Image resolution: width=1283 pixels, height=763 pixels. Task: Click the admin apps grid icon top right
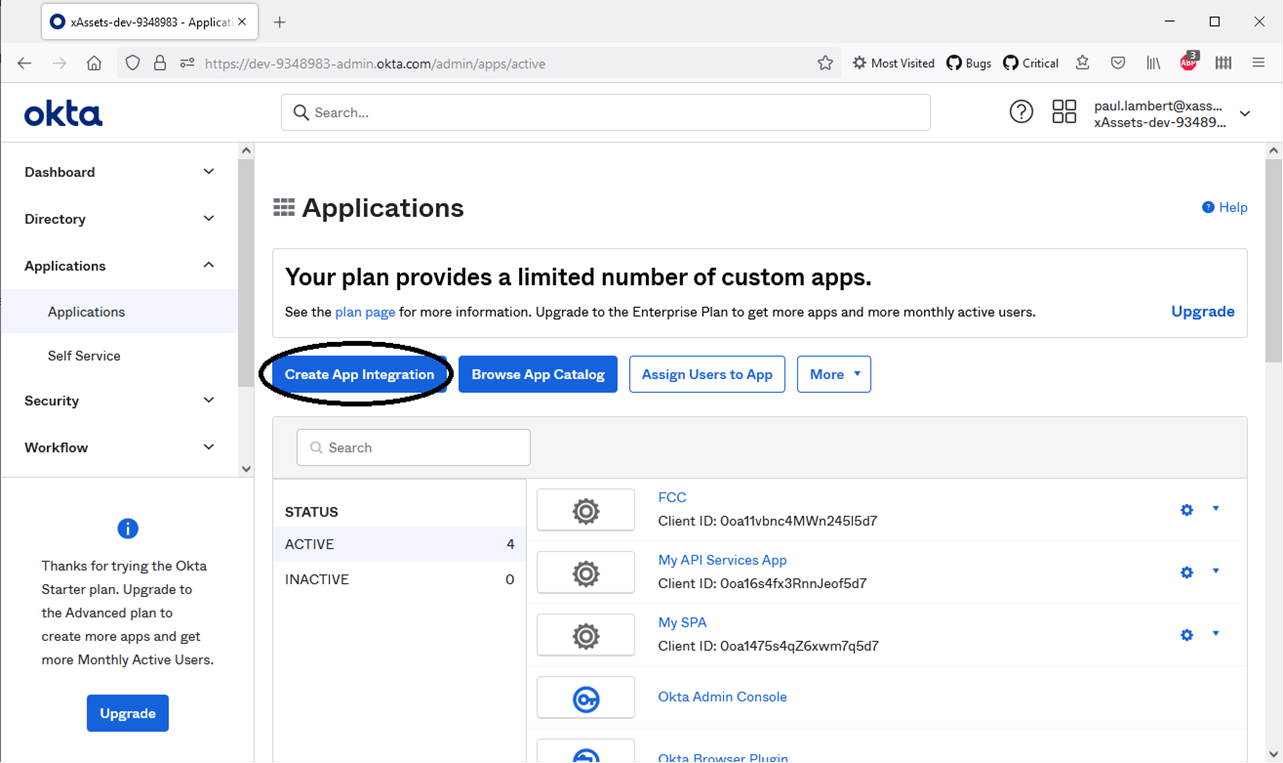coord(1063,111)
